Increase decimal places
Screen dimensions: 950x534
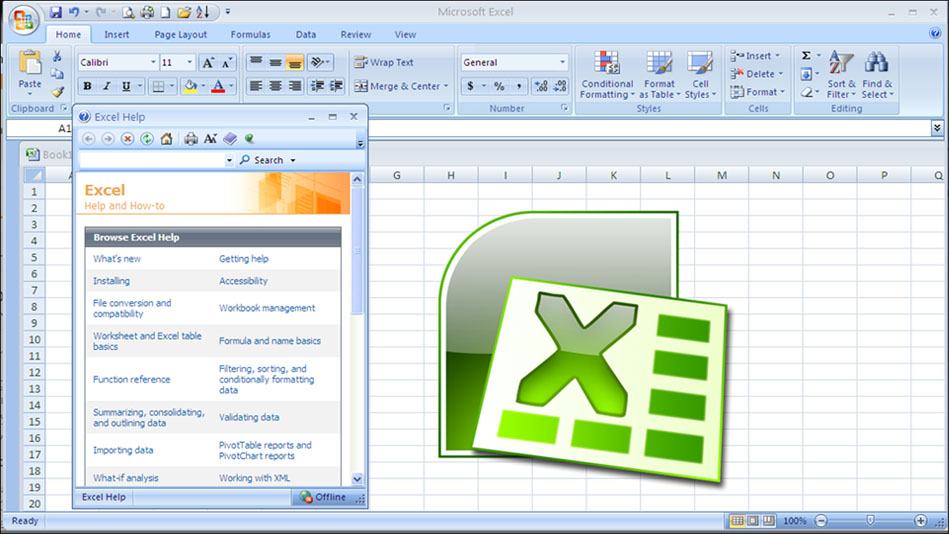[x=541, y=86]
